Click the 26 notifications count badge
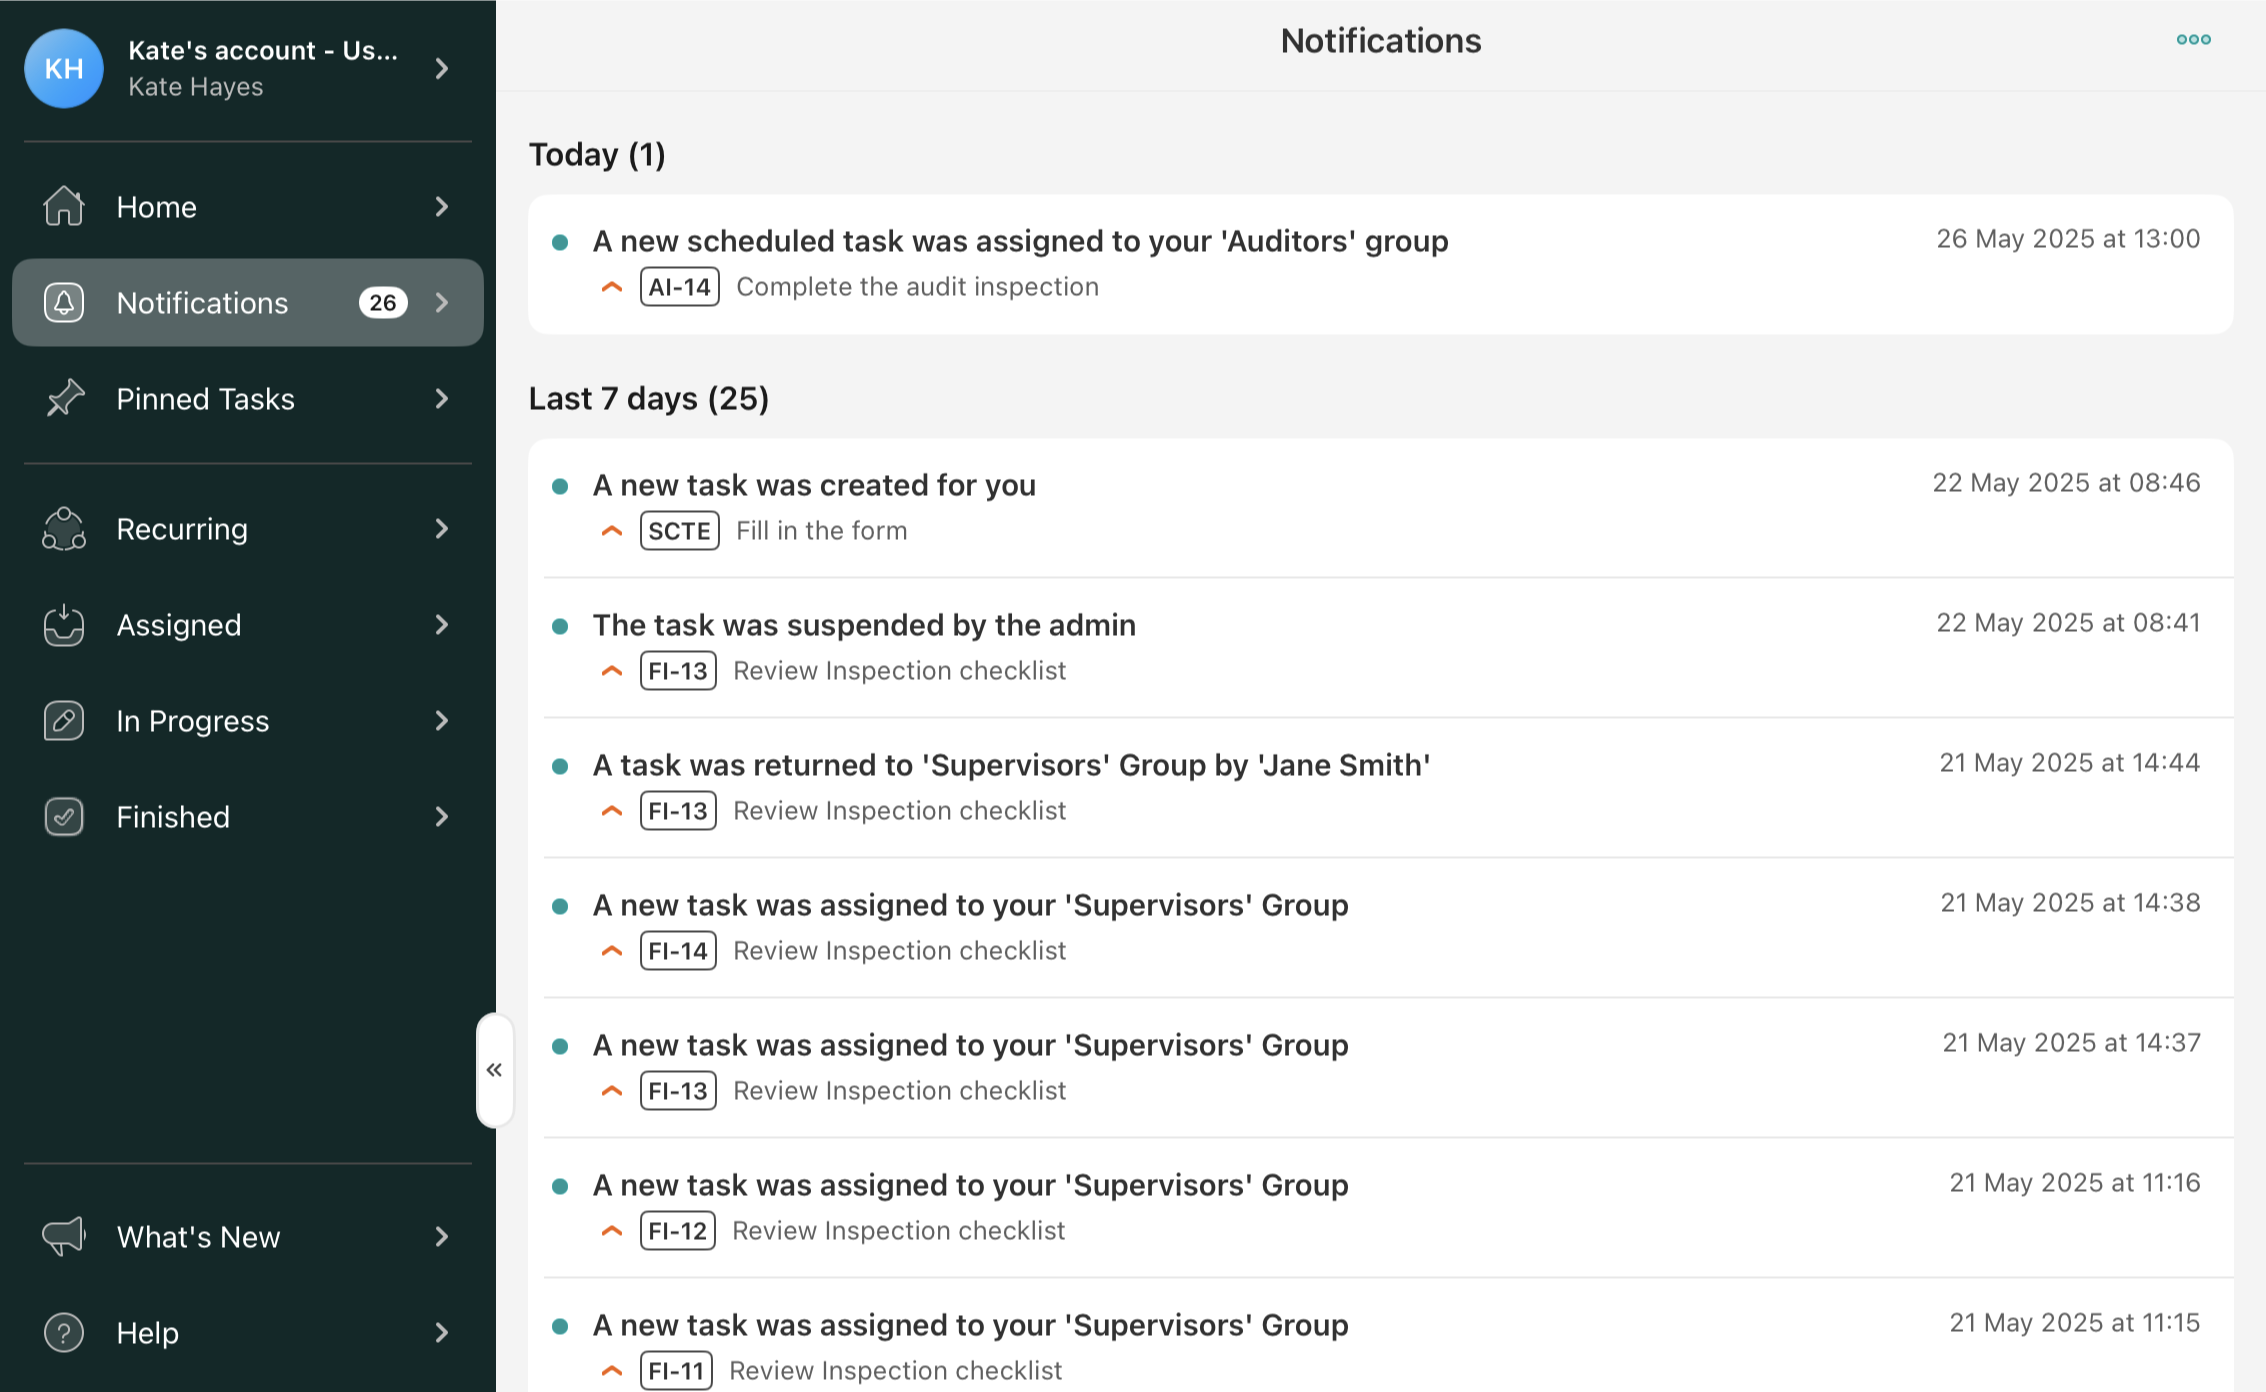The width and height of the screenshot is (2266, 1392). pyautogui.click(x=383, y=303)
